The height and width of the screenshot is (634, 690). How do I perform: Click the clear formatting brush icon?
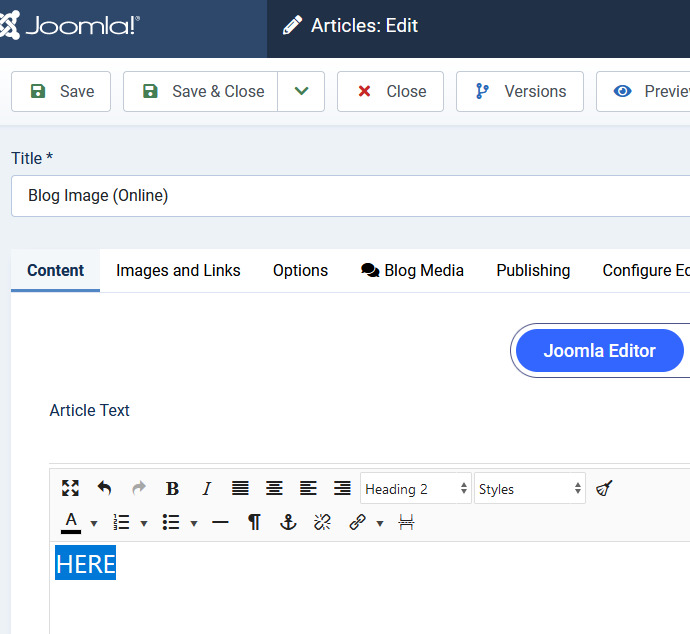pos(604,488)
